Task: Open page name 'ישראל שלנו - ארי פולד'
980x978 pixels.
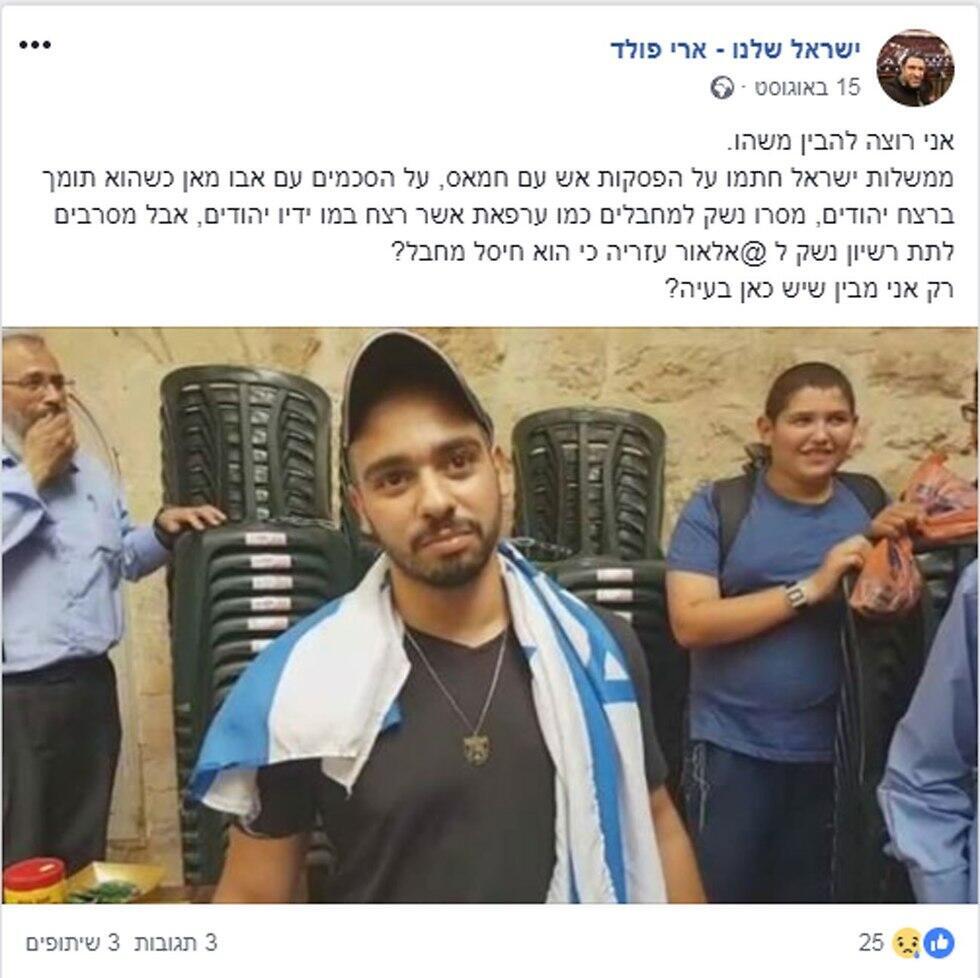Action: (x=736, y=51)
